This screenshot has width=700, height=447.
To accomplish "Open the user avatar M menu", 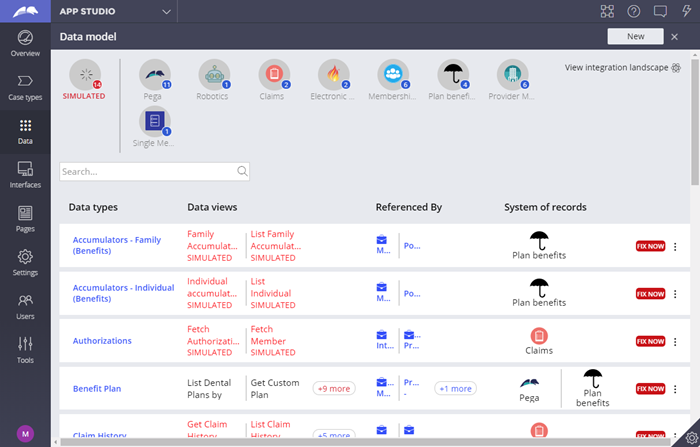I will click(x=25, y=434).
